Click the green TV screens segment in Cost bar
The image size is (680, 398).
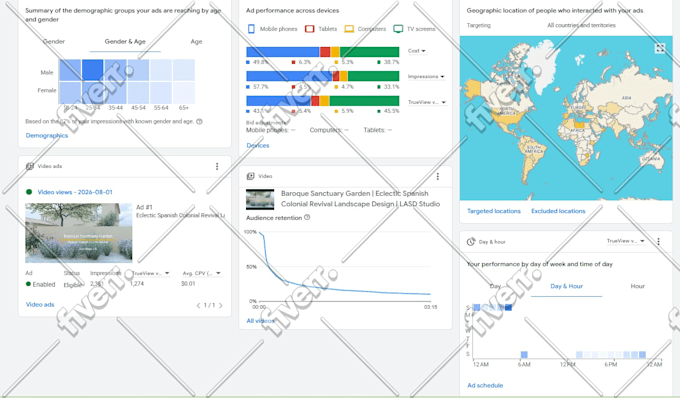pos(369,52)
